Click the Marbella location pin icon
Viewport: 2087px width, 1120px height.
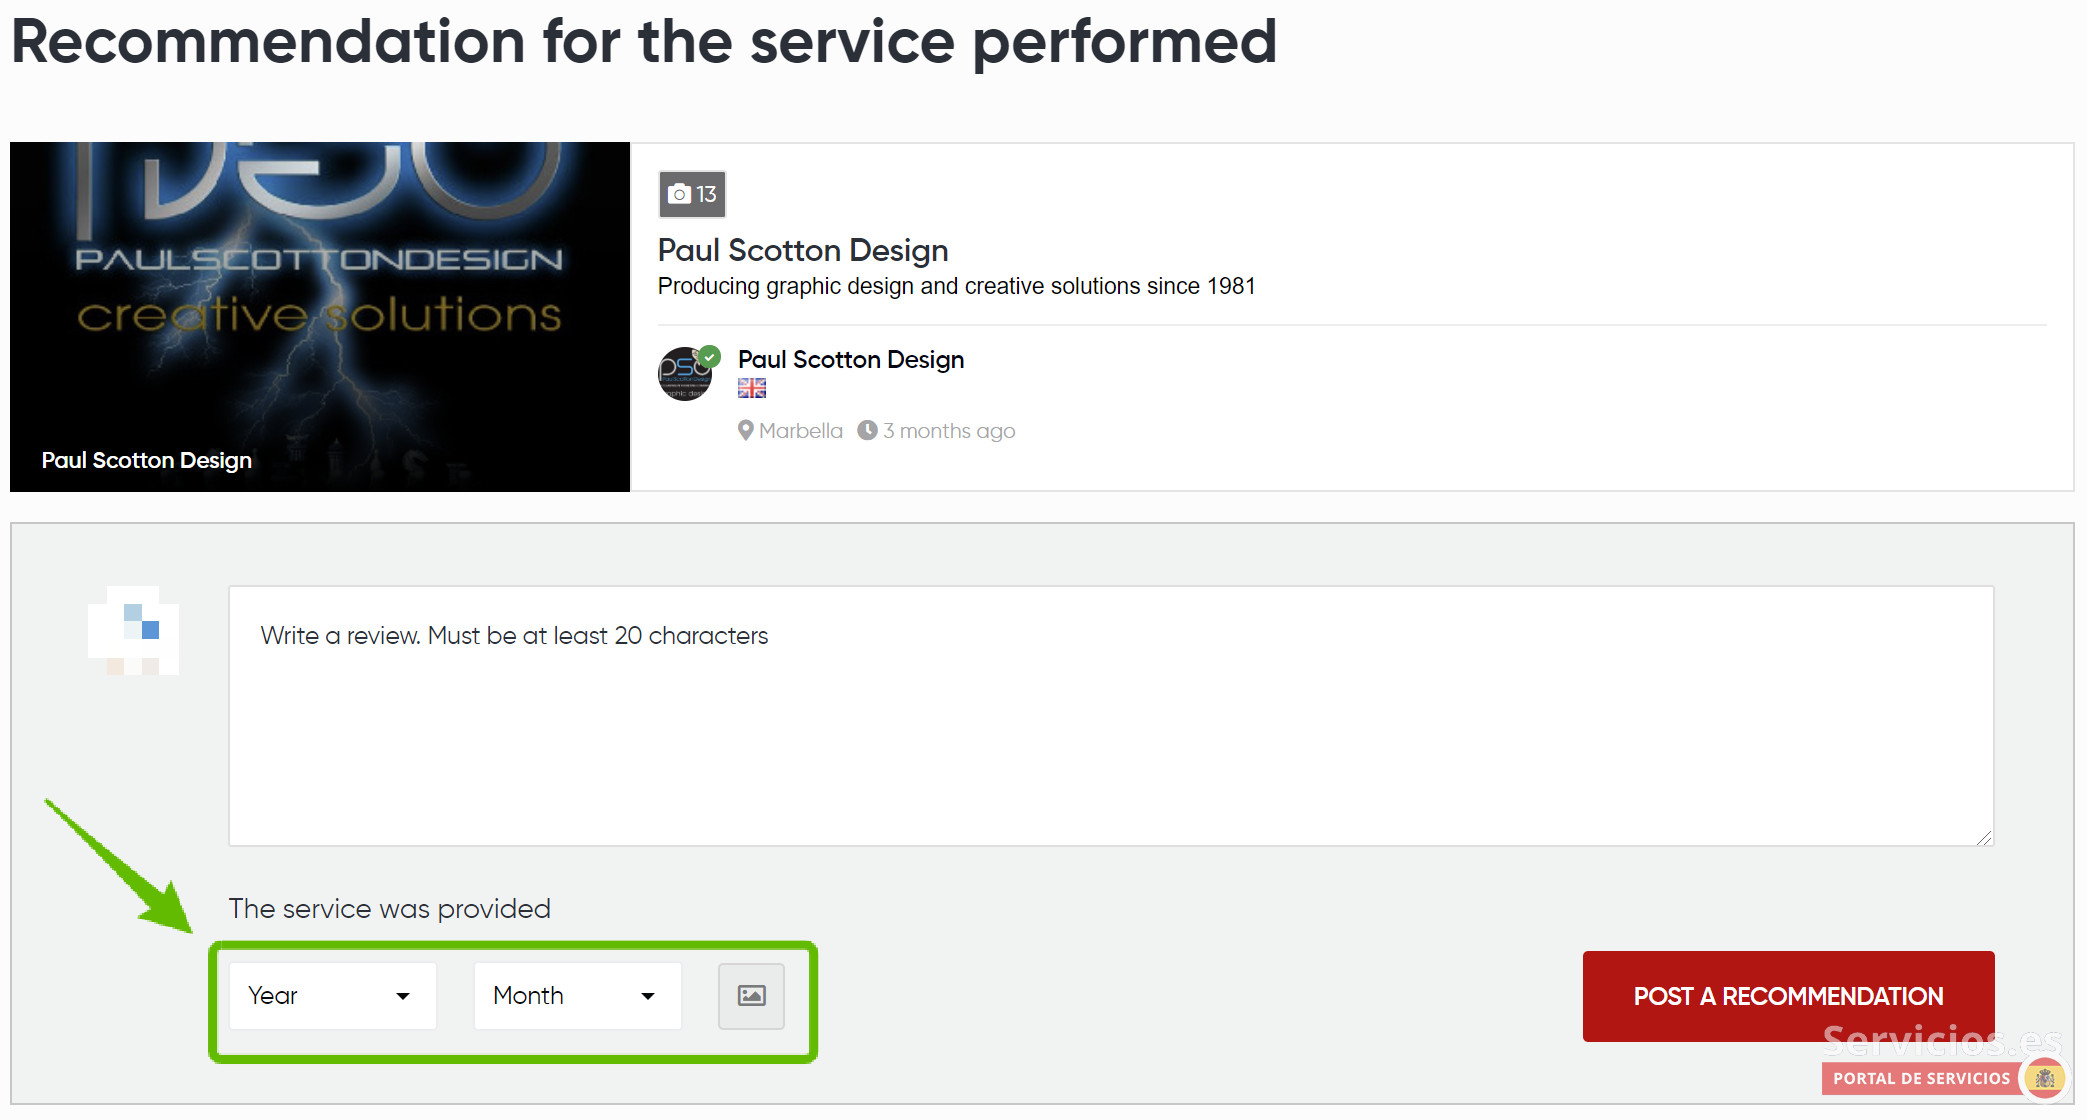click(x=746, y=431)
